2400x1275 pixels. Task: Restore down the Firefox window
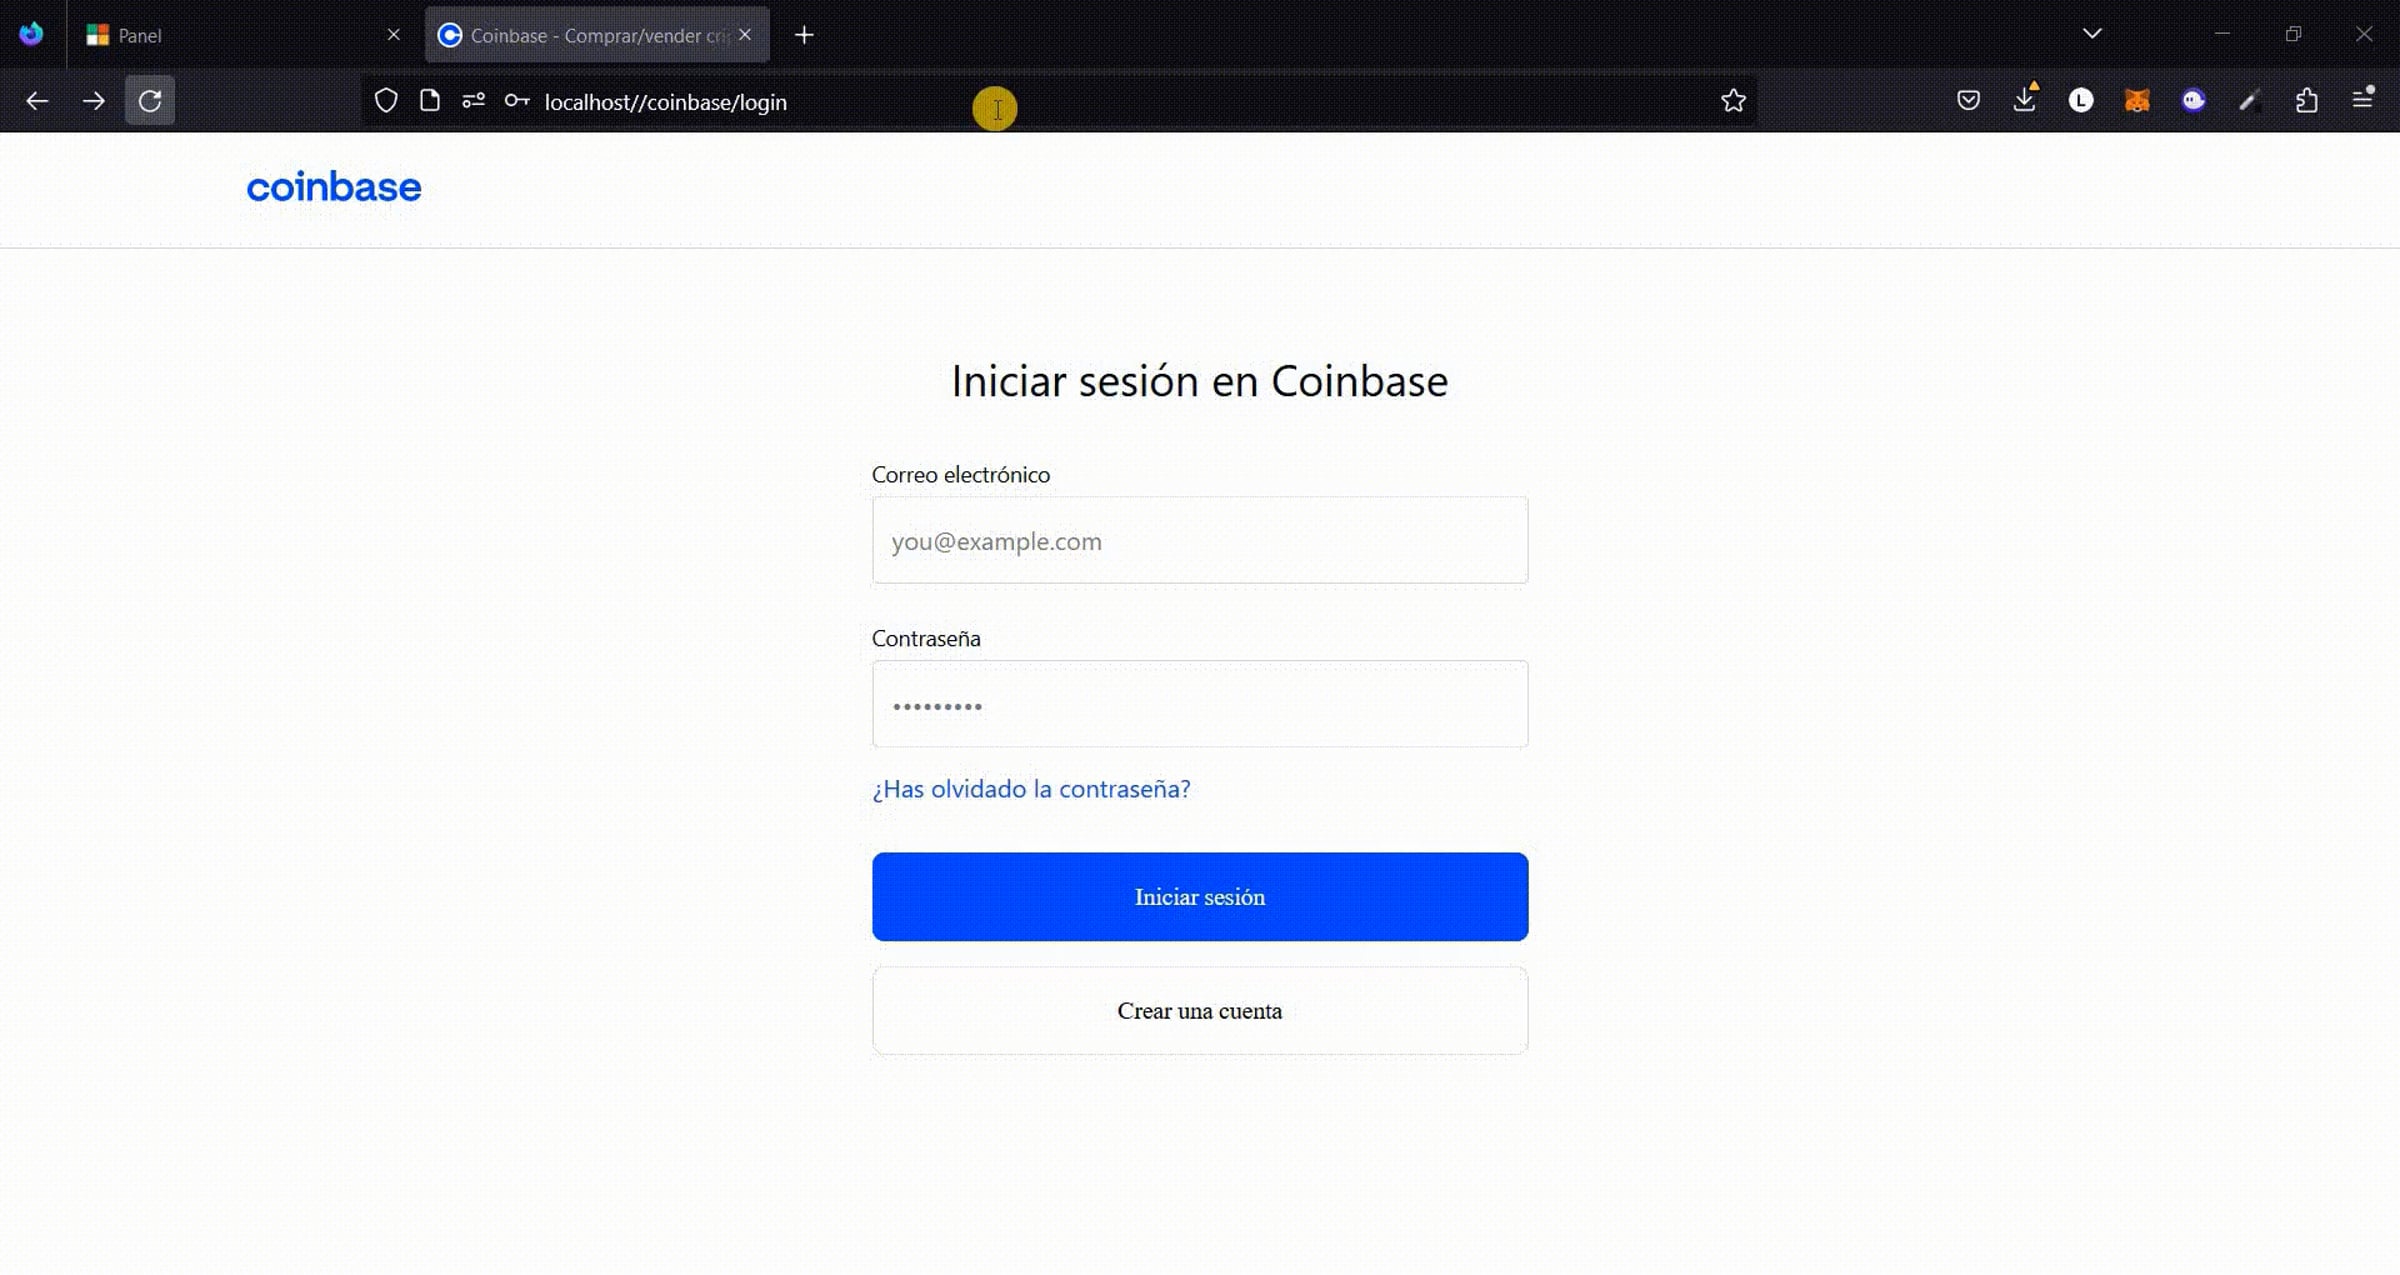[x=2293, y=34]
